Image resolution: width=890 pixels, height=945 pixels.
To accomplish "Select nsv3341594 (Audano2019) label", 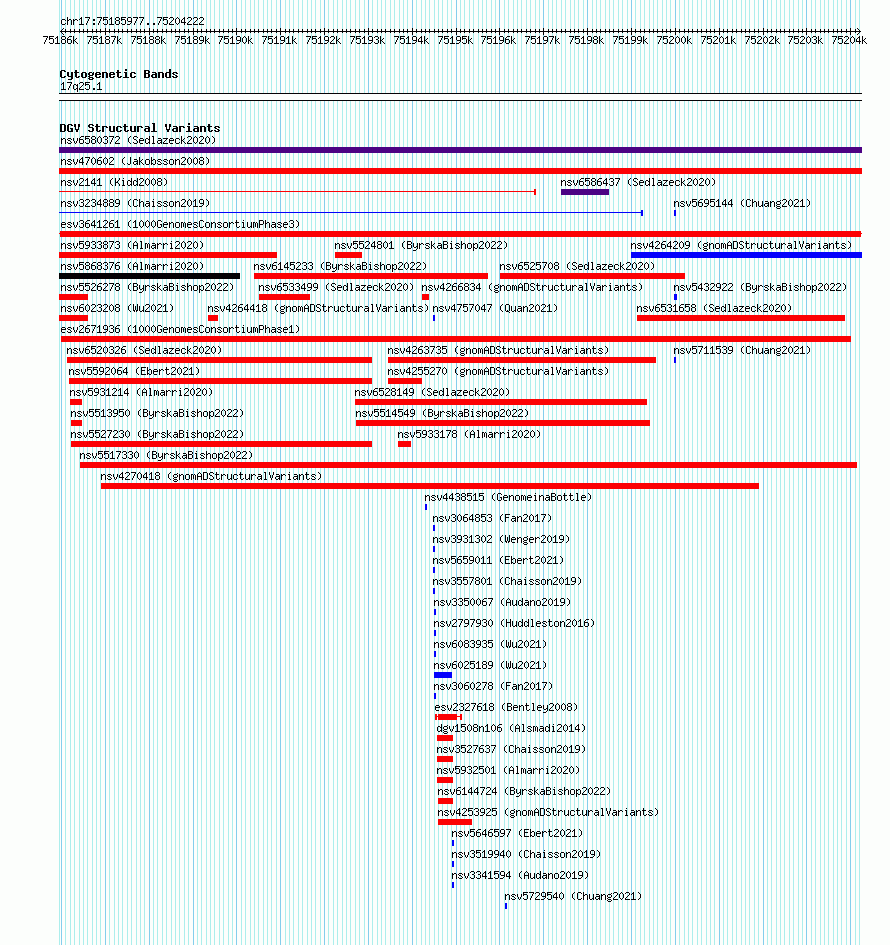I will pyautogui.click(x=520, y=876).
